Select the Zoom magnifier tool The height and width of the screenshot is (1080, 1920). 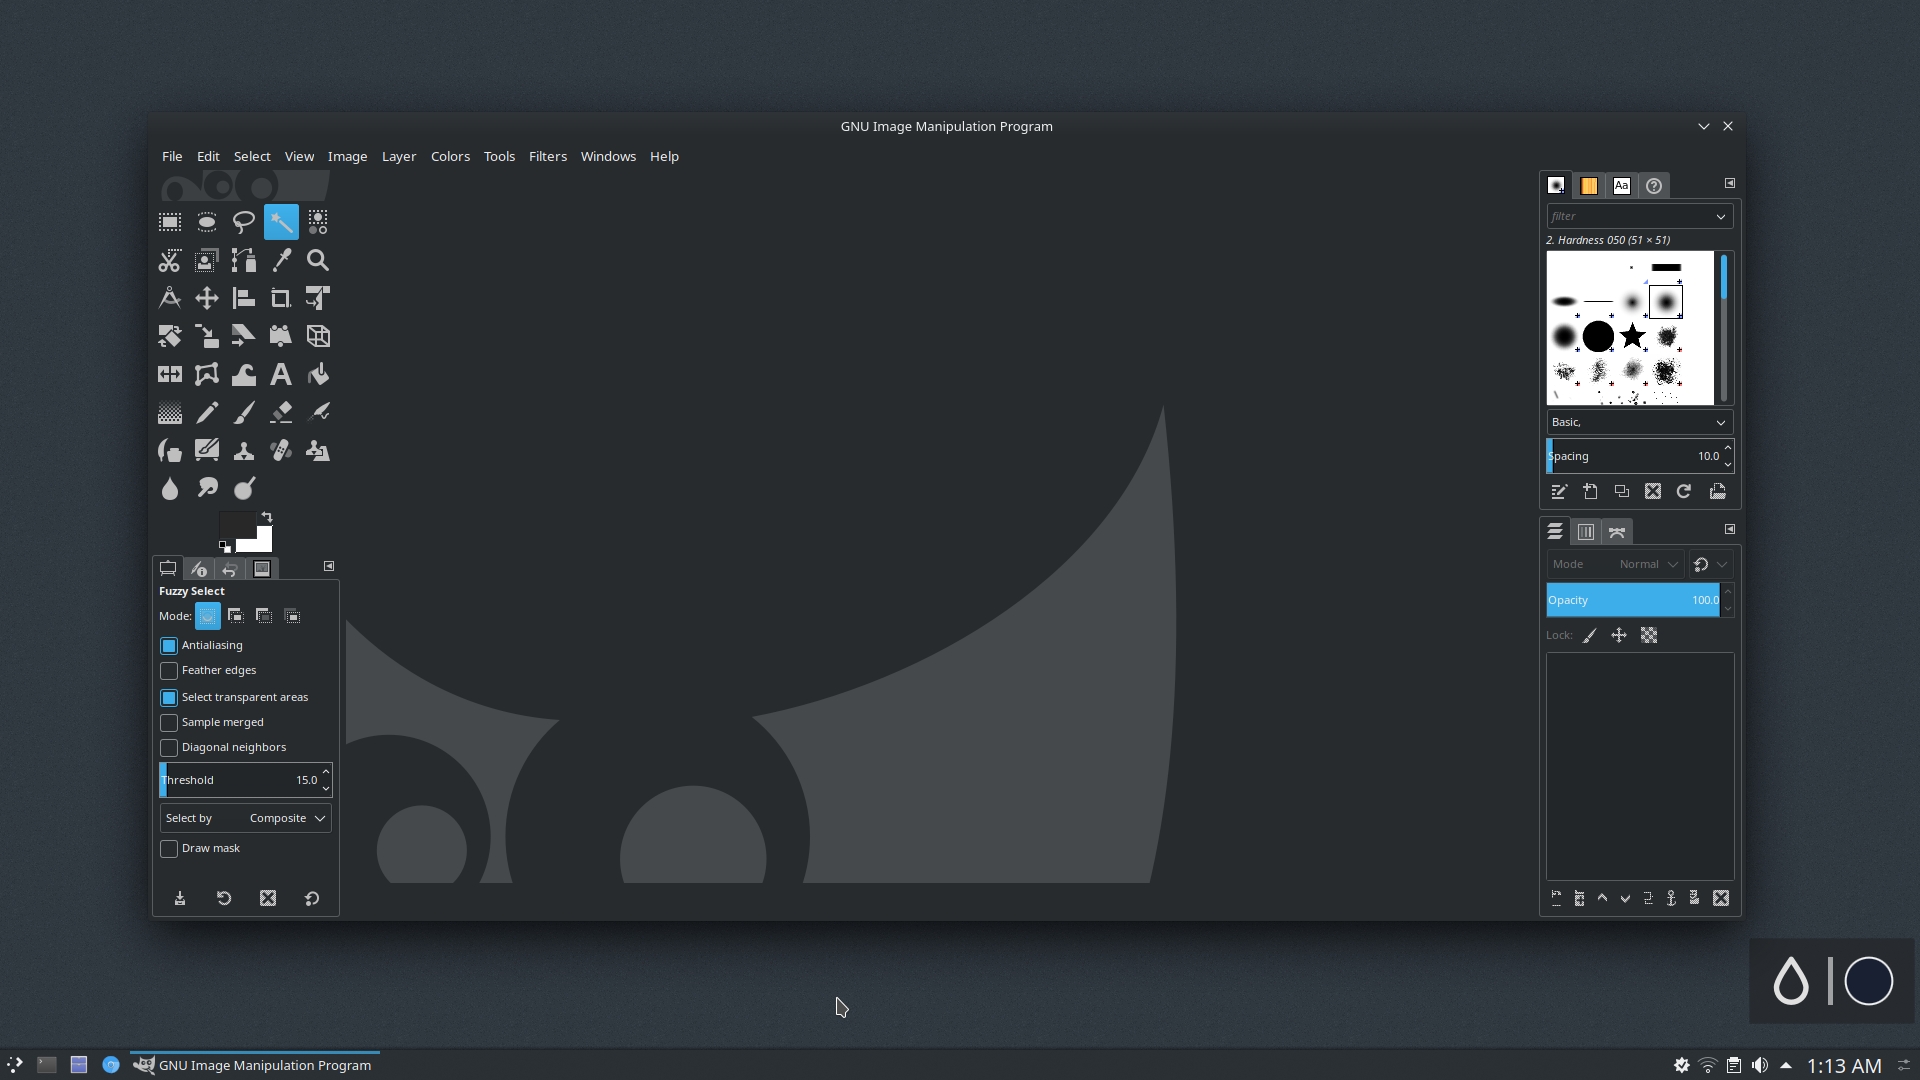318,261
